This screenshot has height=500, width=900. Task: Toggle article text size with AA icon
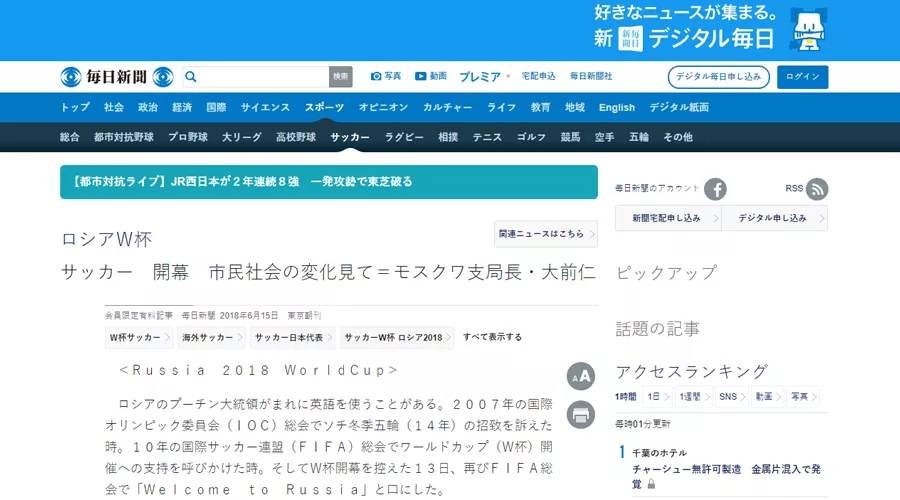coord(581,376)
